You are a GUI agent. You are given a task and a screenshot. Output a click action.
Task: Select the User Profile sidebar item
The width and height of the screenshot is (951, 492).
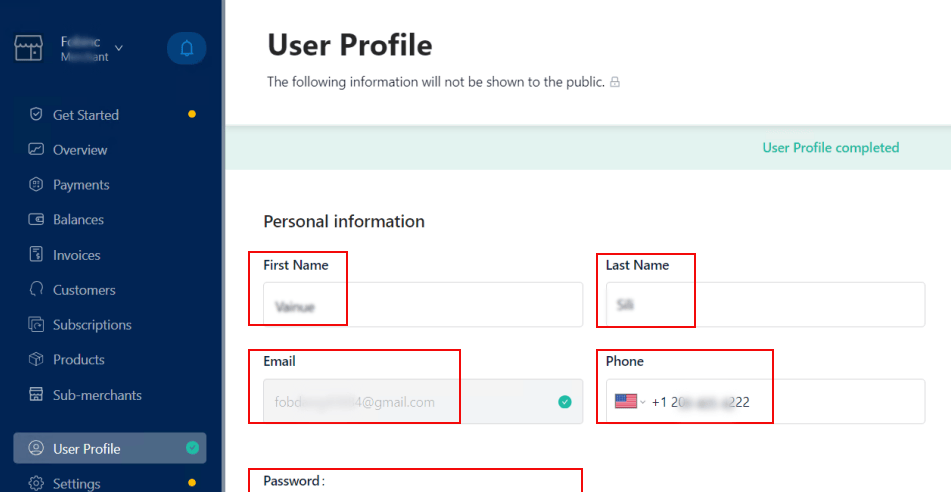click(x=110, y=448)
